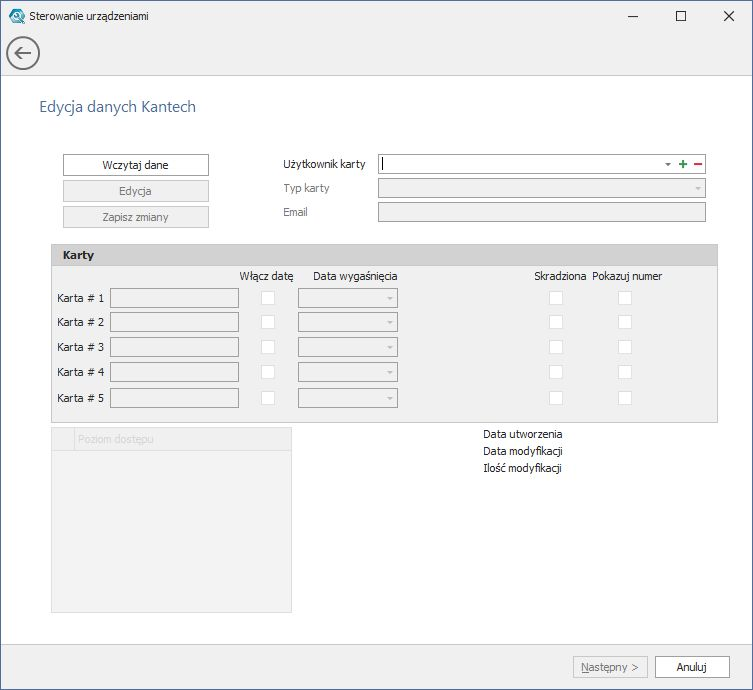Toggle Włącz datę checkbox for Karta # 5
The width and height of the screenshot is (753, 690).
[x=268, y=398]
